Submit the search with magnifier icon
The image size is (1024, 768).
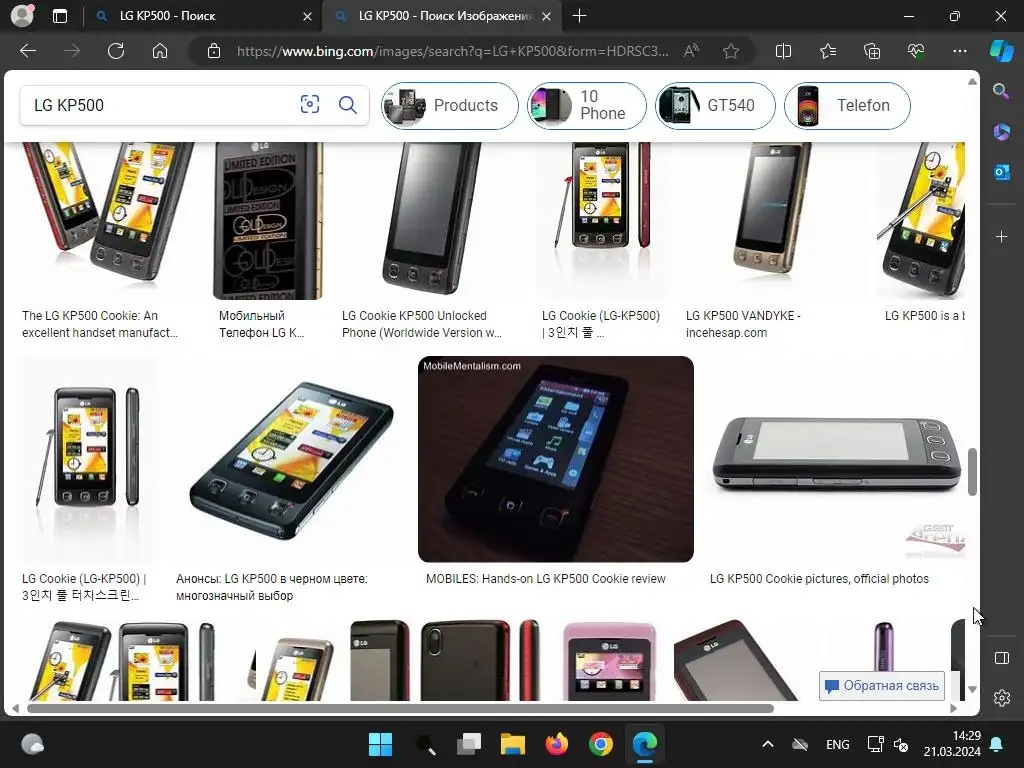coord(347,104)
